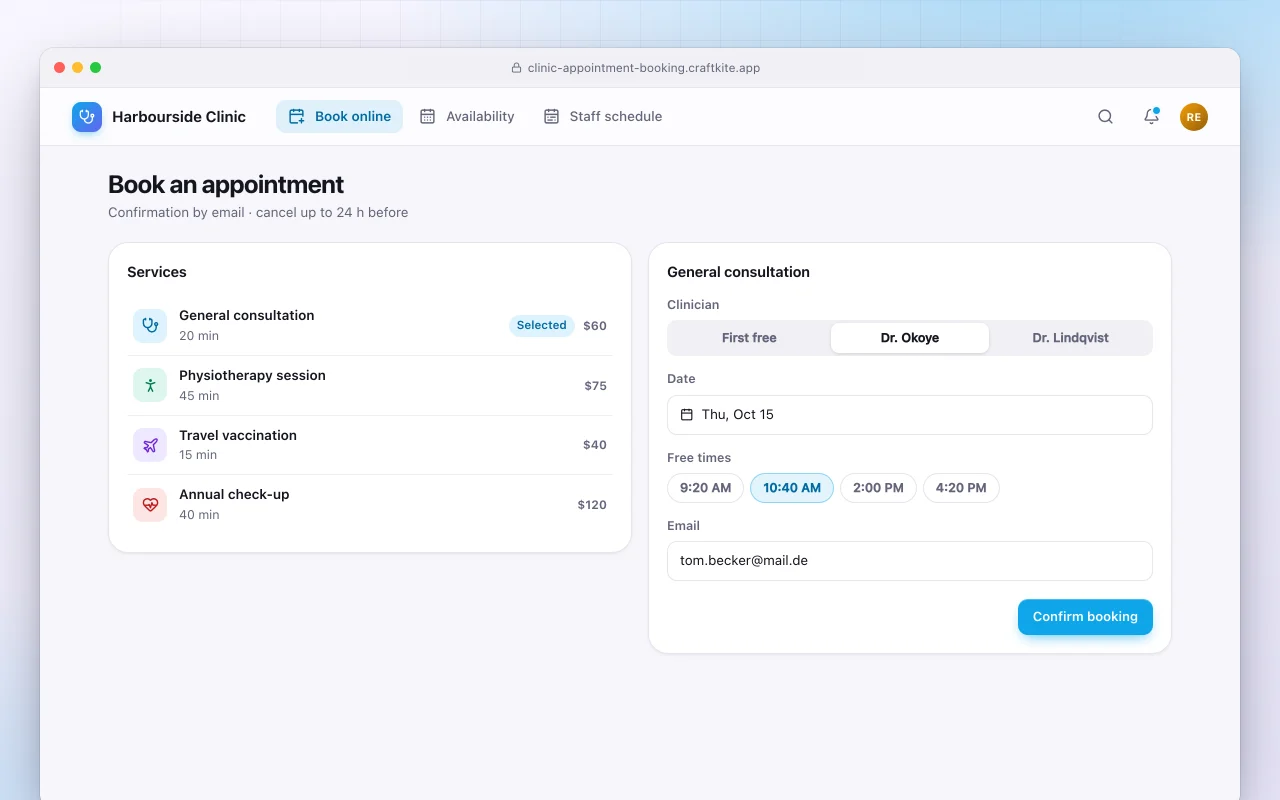Open the Thu, Oct 15 date picker
1280x800 pixels.
[x=910, y=415]
